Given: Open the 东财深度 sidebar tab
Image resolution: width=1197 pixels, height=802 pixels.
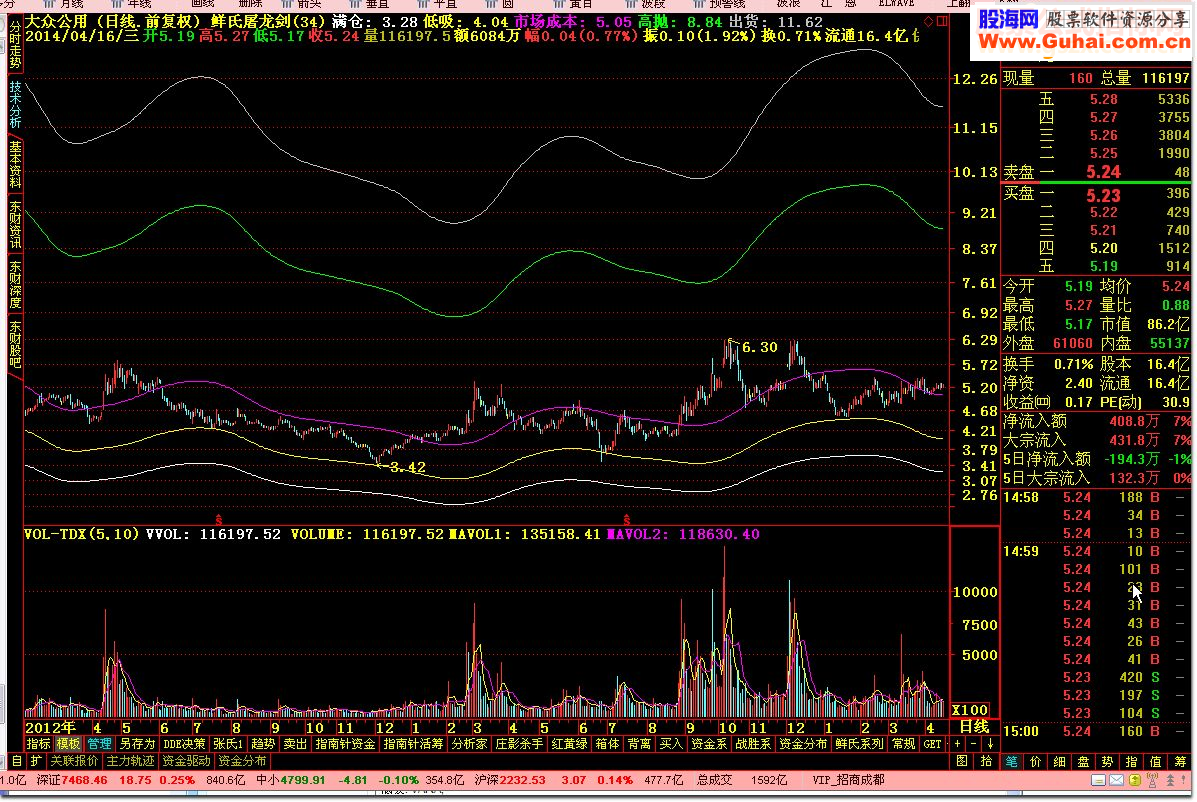Looking at the screenshot, I should tap(15, 285).
